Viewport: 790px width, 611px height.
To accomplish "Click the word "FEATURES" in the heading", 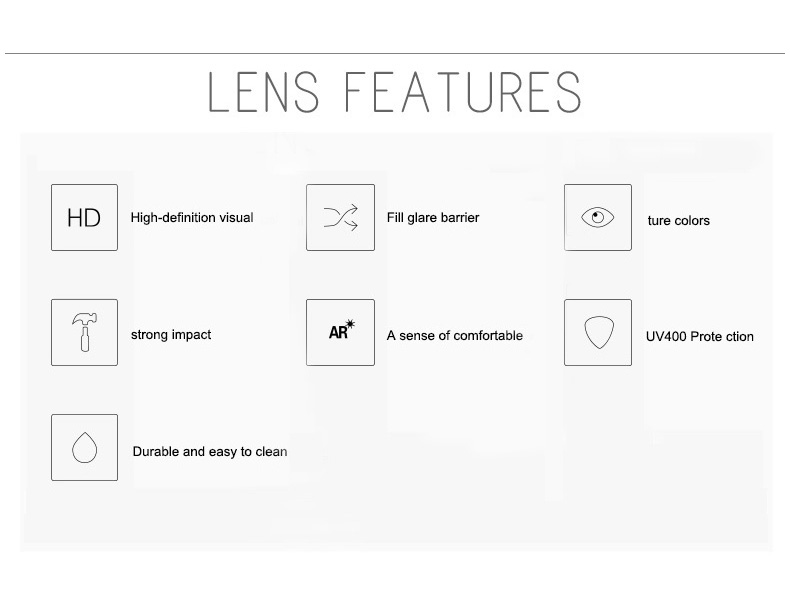I will click(x=462, y=91).
